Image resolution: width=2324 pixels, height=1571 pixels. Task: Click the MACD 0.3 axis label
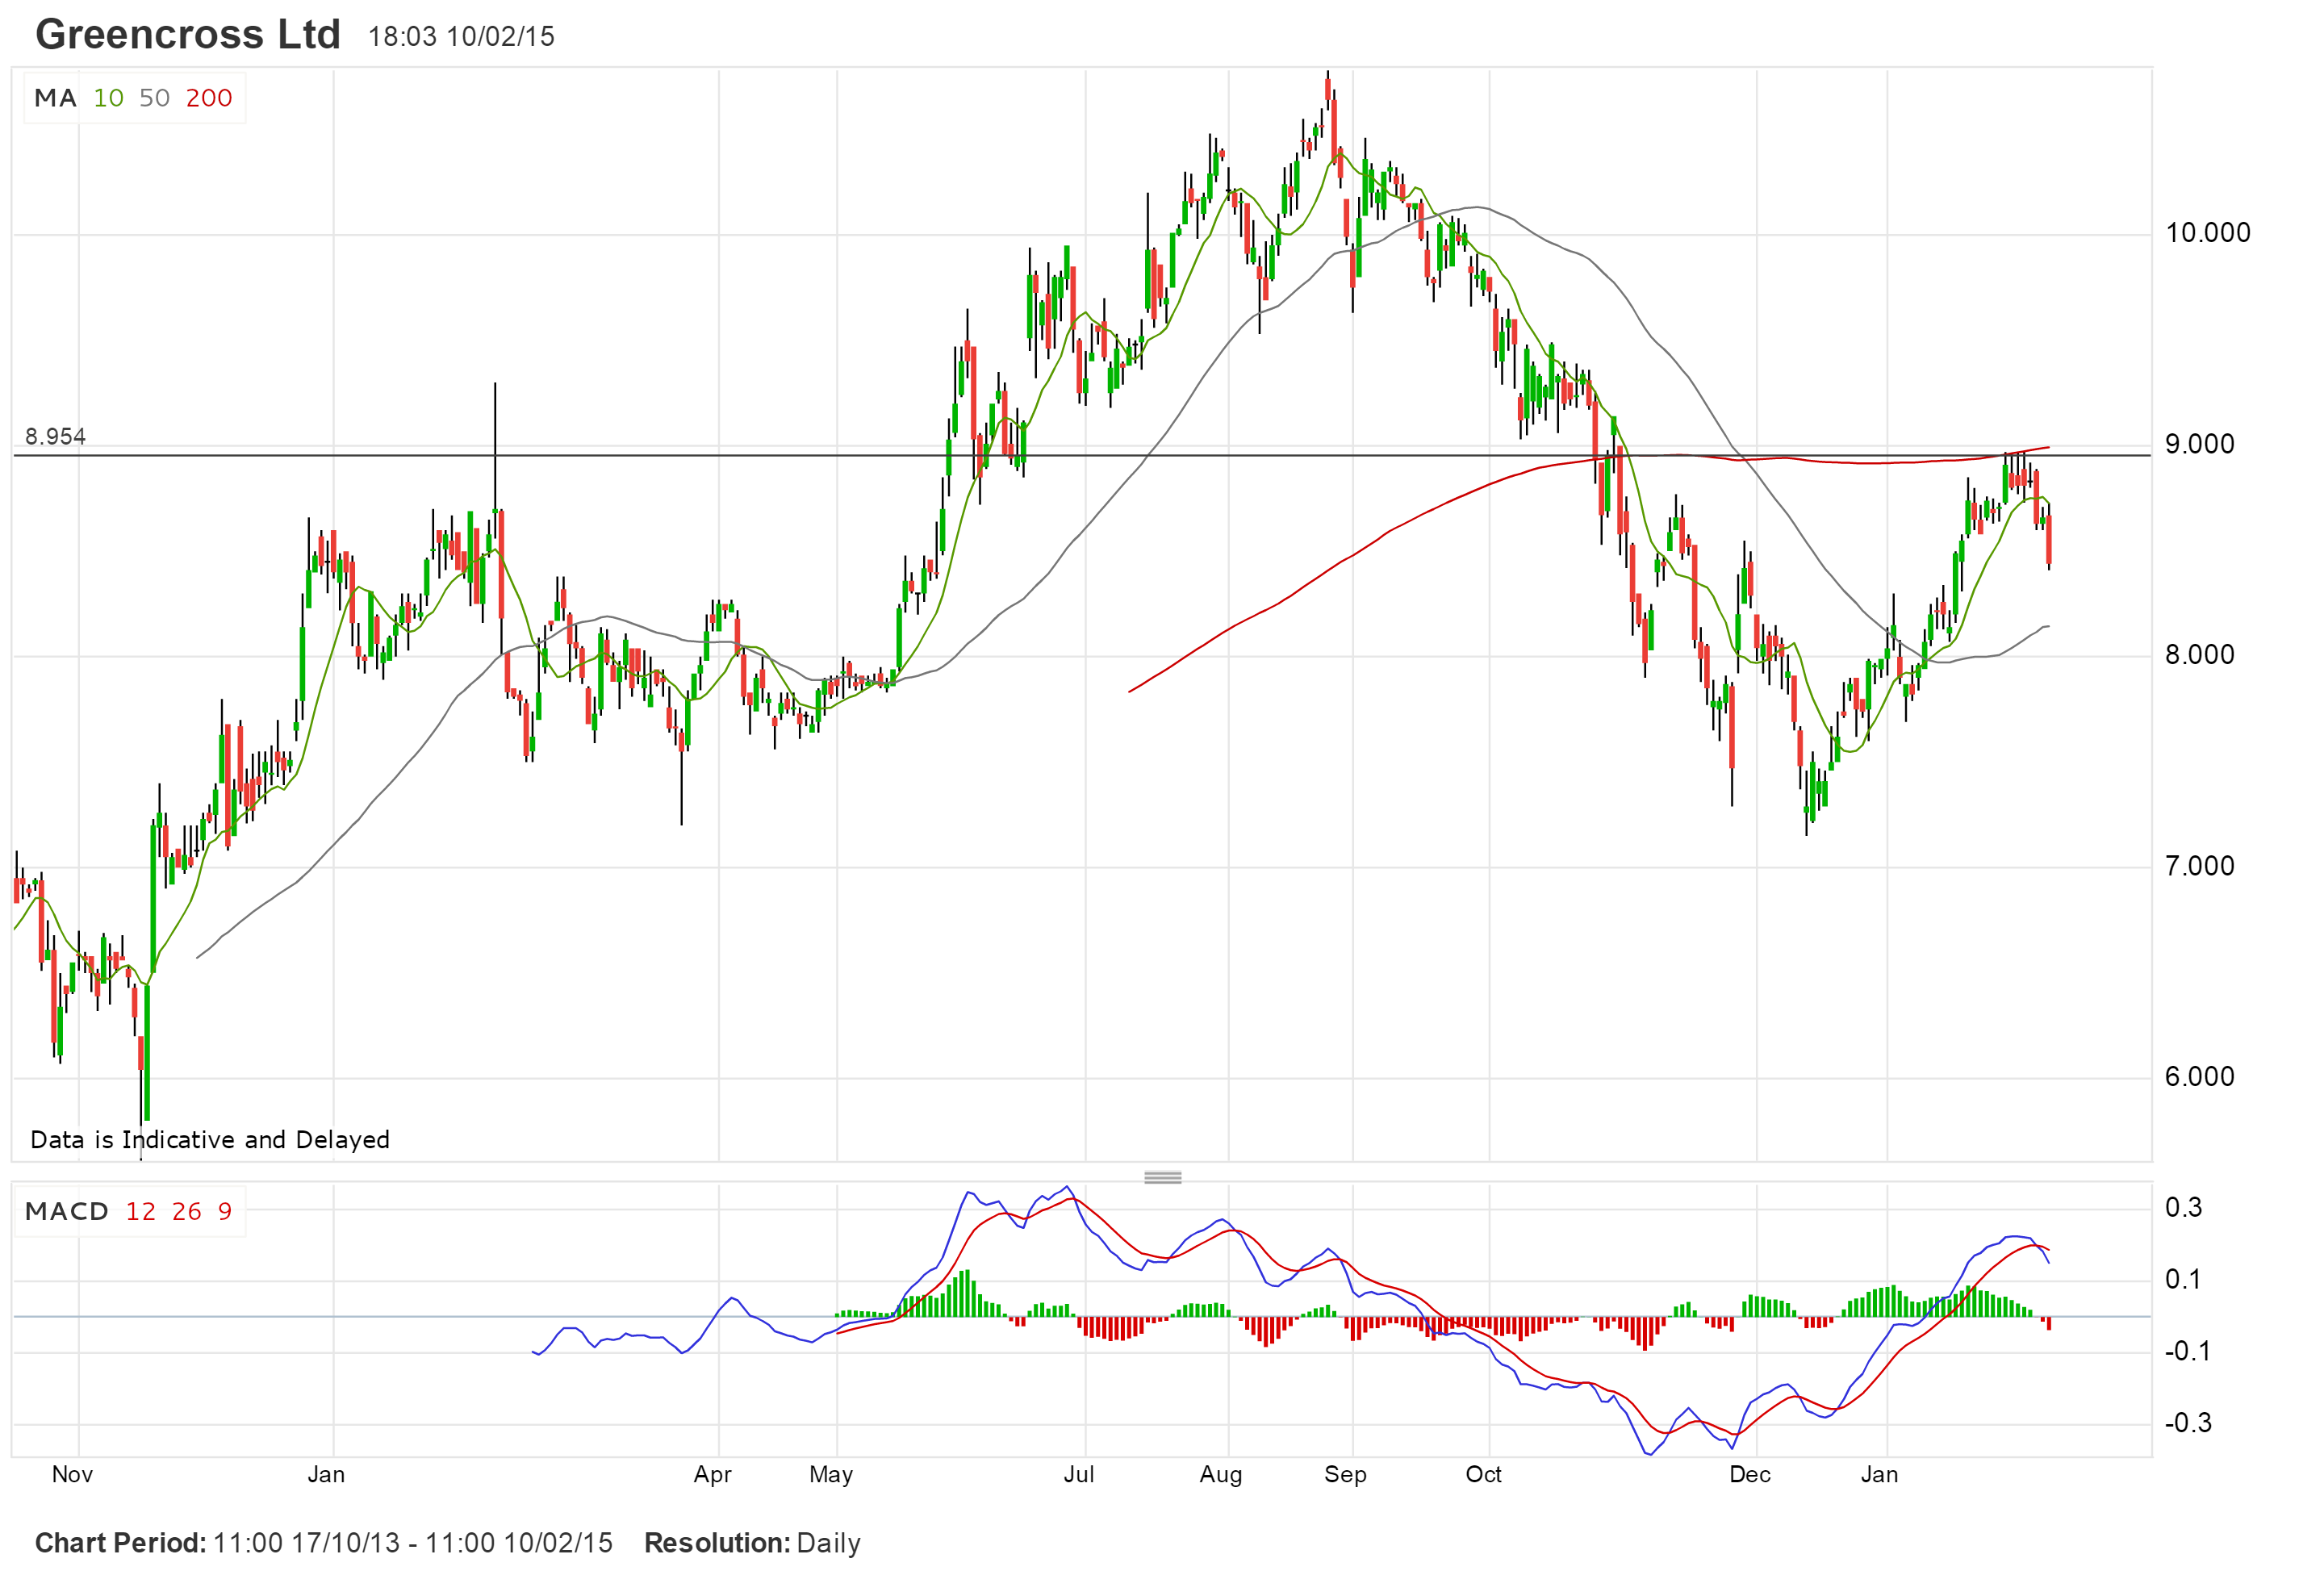pyautogui.click(x=2183, y=1208)
